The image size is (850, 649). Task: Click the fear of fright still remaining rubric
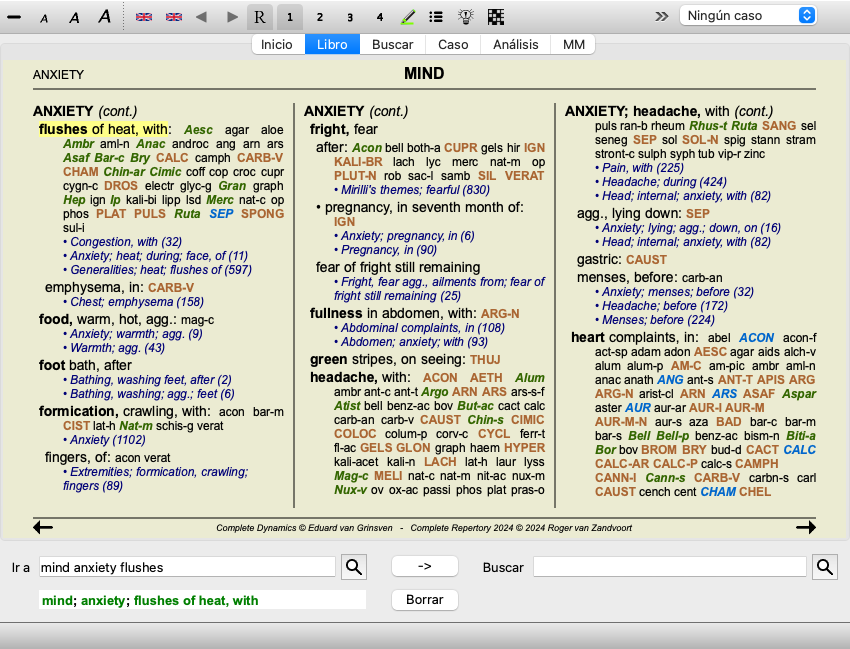[398, 267]
